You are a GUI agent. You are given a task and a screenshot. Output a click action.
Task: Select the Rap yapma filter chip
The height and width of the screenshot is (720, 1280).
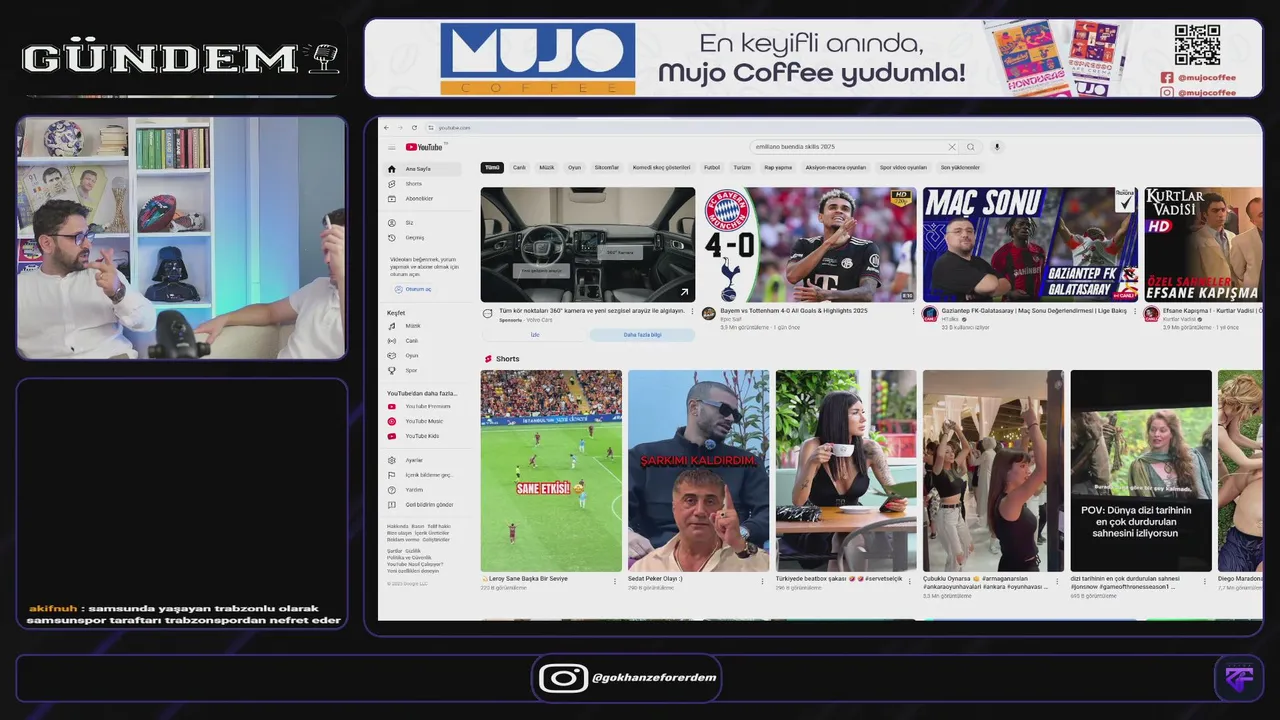[x=778, y=168]
